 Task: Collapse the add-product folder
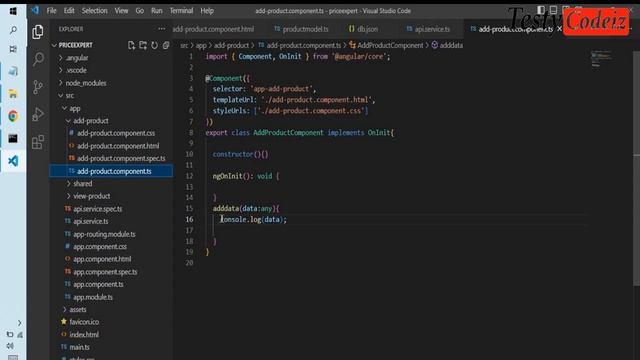pyautogui.click(x=91, y=121)
